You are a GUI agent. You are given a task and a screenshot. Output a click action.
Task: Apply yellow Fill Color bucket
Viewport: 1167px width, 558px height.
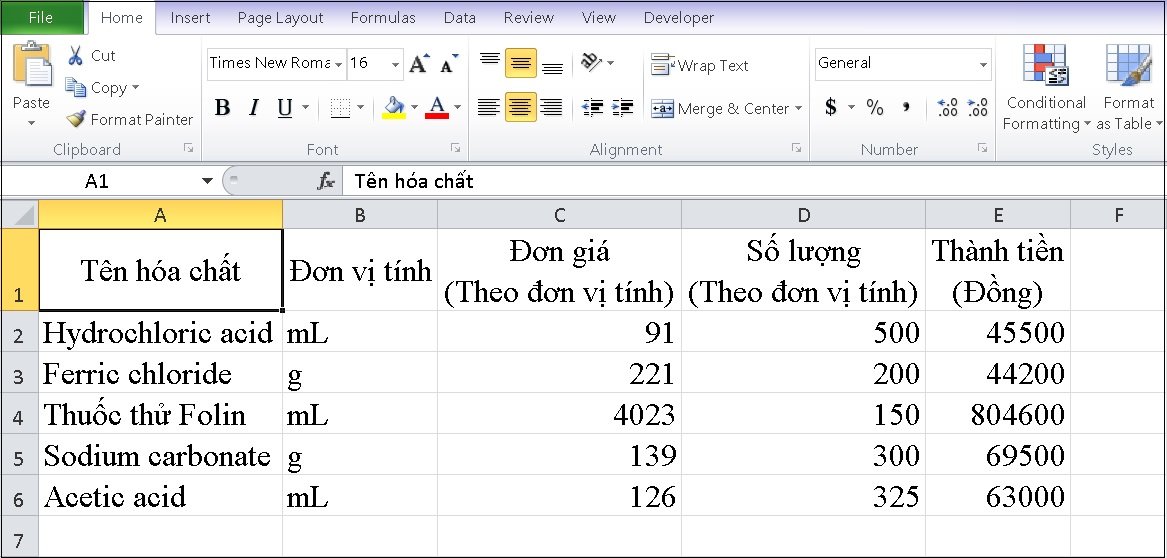coord(393,109)
